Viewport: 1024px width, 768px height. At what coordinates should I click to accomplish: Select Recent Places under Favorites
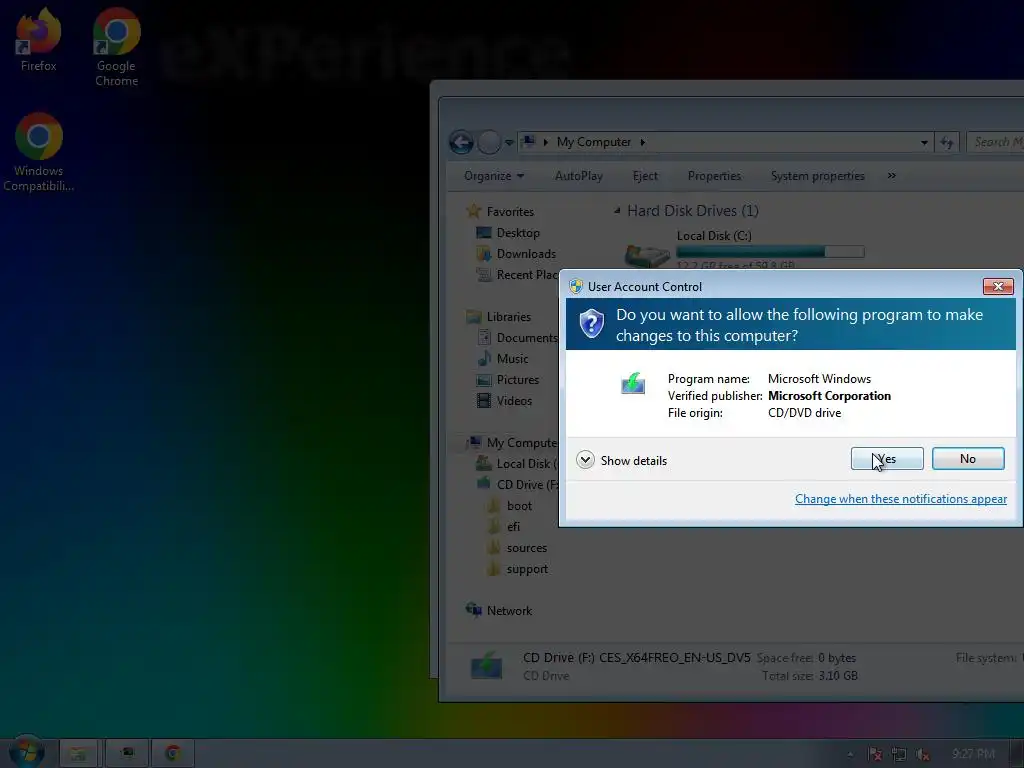[x=517, y=274]
